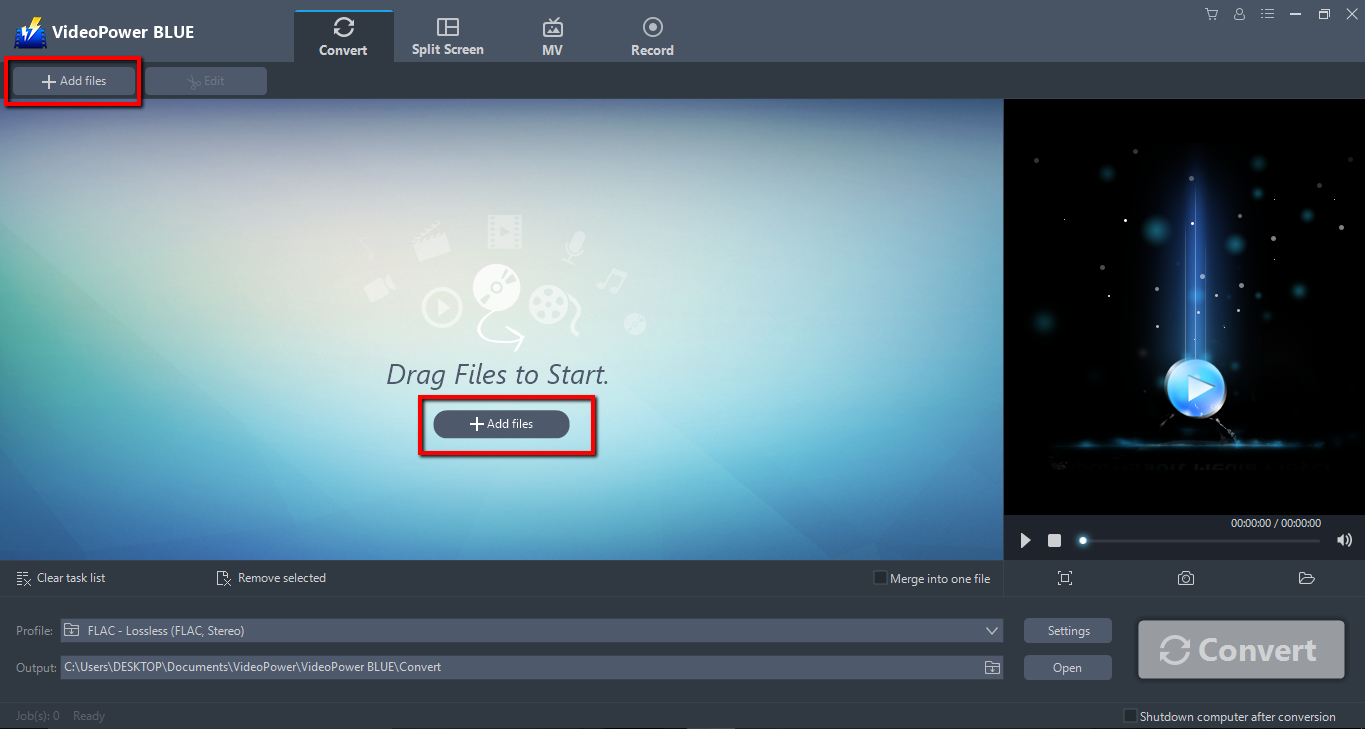
Task: Open the Split Screen tab
Action: tap(447, 34)
